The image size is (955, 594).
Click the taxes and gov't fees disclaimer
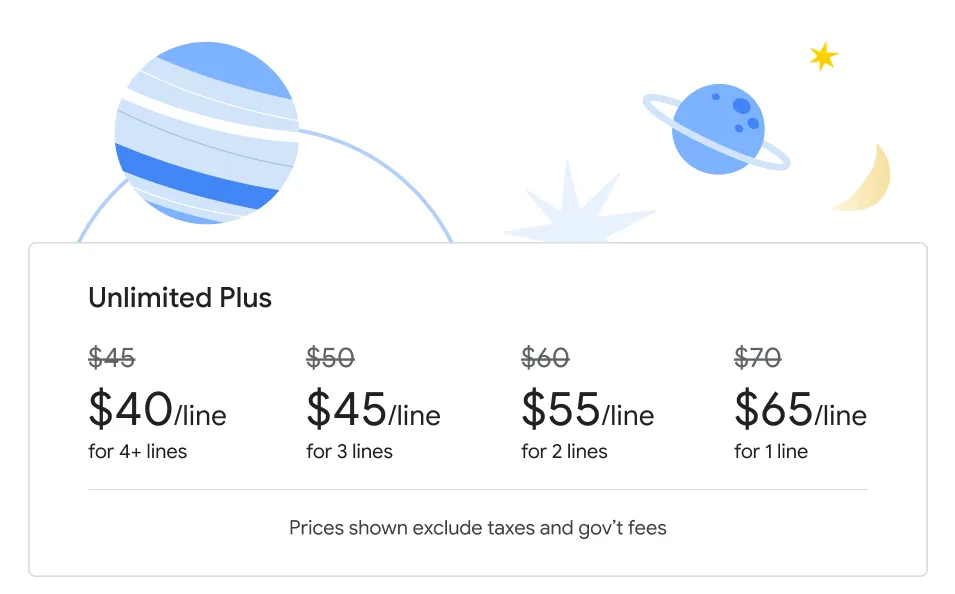pyautogui.click(x=478, y=527)
